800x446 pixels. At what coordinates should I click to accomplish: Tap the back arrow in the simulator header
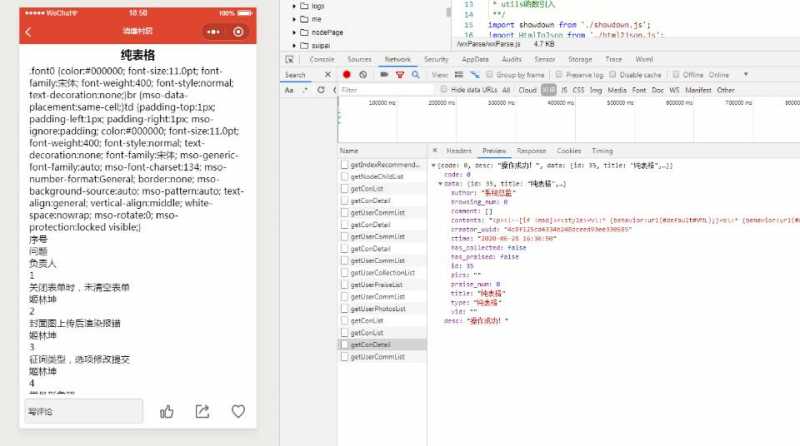coord(28,32)
